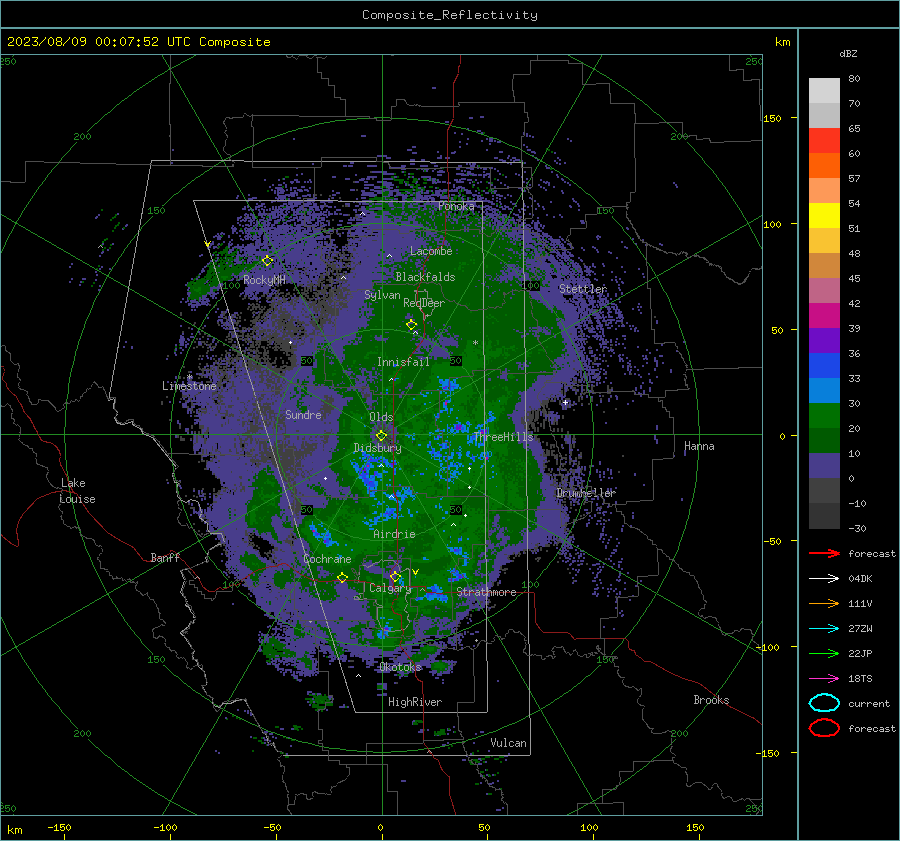
Task: Click the red 'forecast' ellipse legend icon
Action: click(x=824, y=728)
